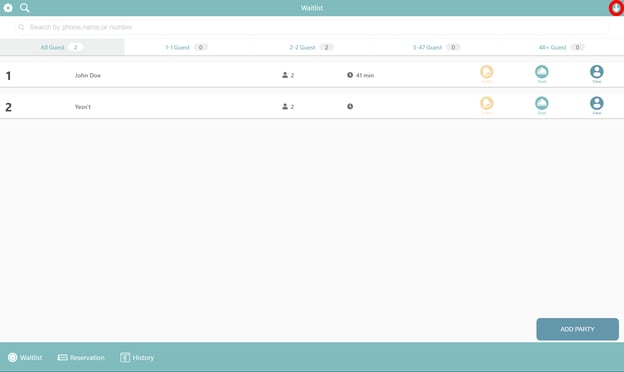The width and height of the screenshot is (624, 372).
Task: Switch to the 2-2 Guest tab
Action: [x=311, y=47]
